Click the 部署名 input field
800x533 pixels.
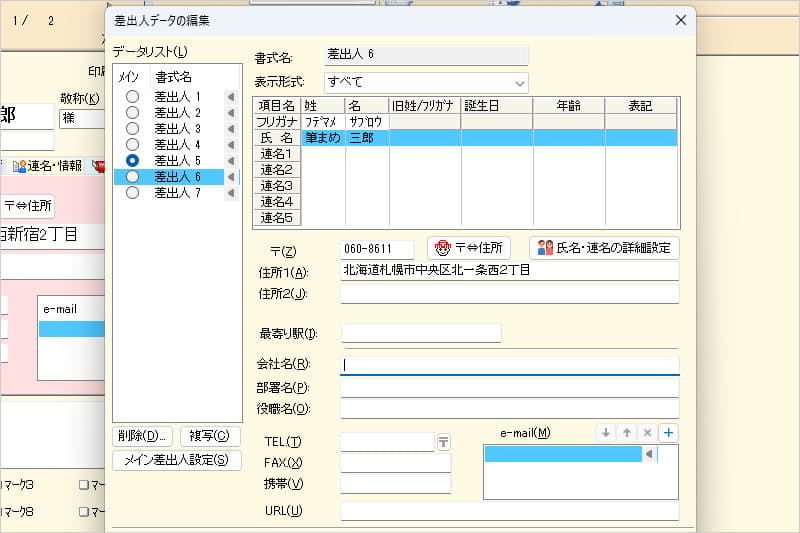click(509, 388)
